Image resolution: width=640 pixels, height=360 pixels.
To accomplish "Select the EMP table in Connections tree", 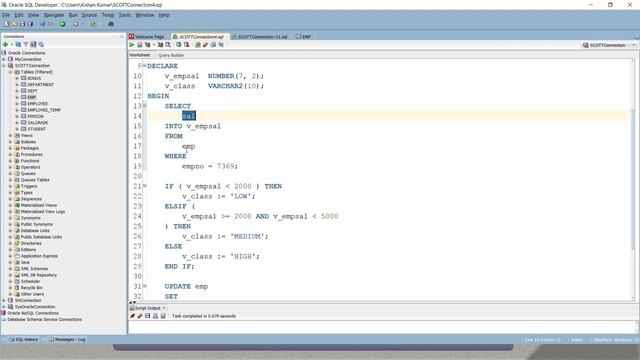I will tap(32, 98).
